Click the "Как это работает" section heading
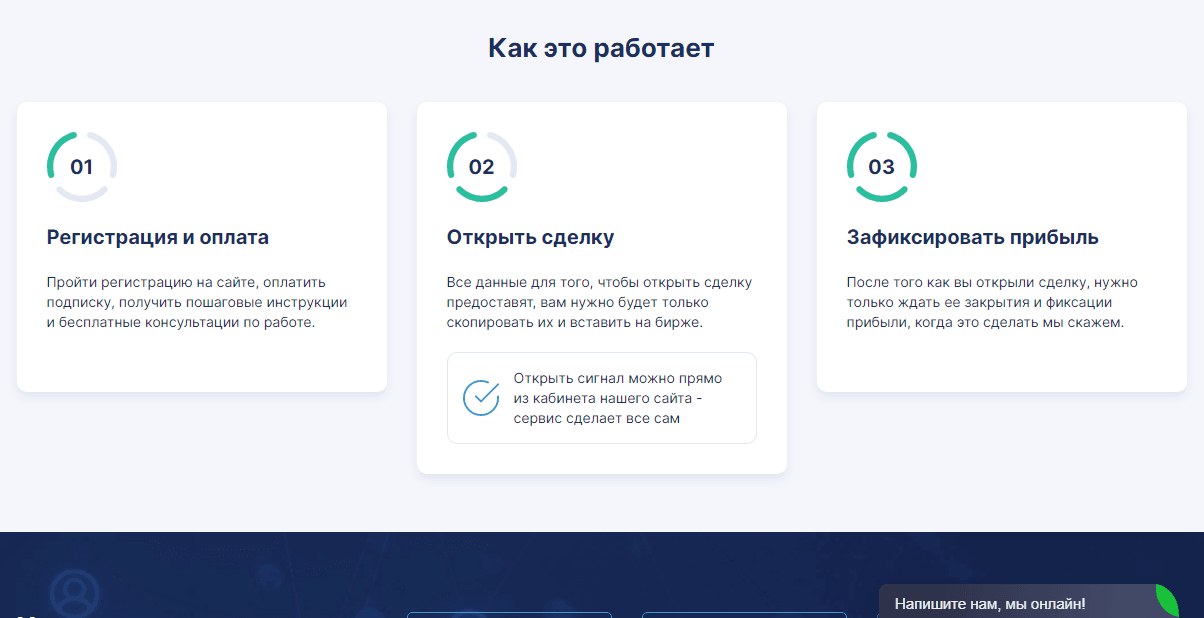The image size is (1204, 618). (x=601, y=48)
